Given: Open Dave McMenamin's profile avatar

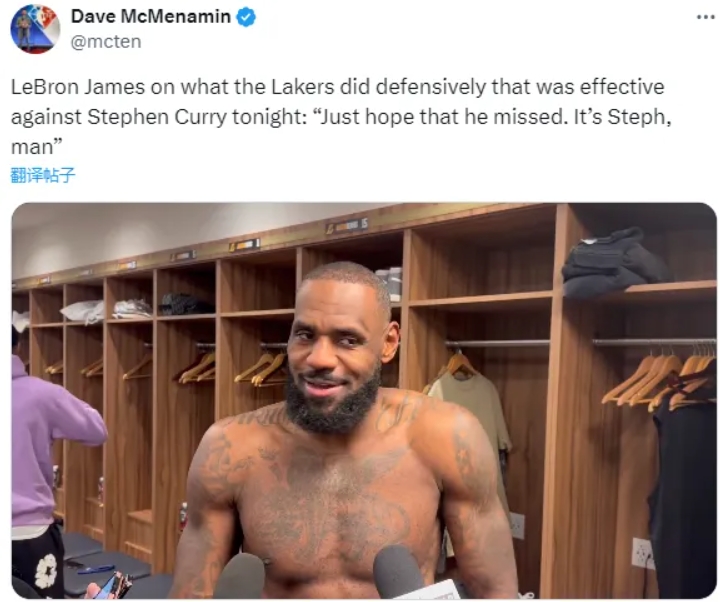Looking at the screenshot, I should 35,29.
